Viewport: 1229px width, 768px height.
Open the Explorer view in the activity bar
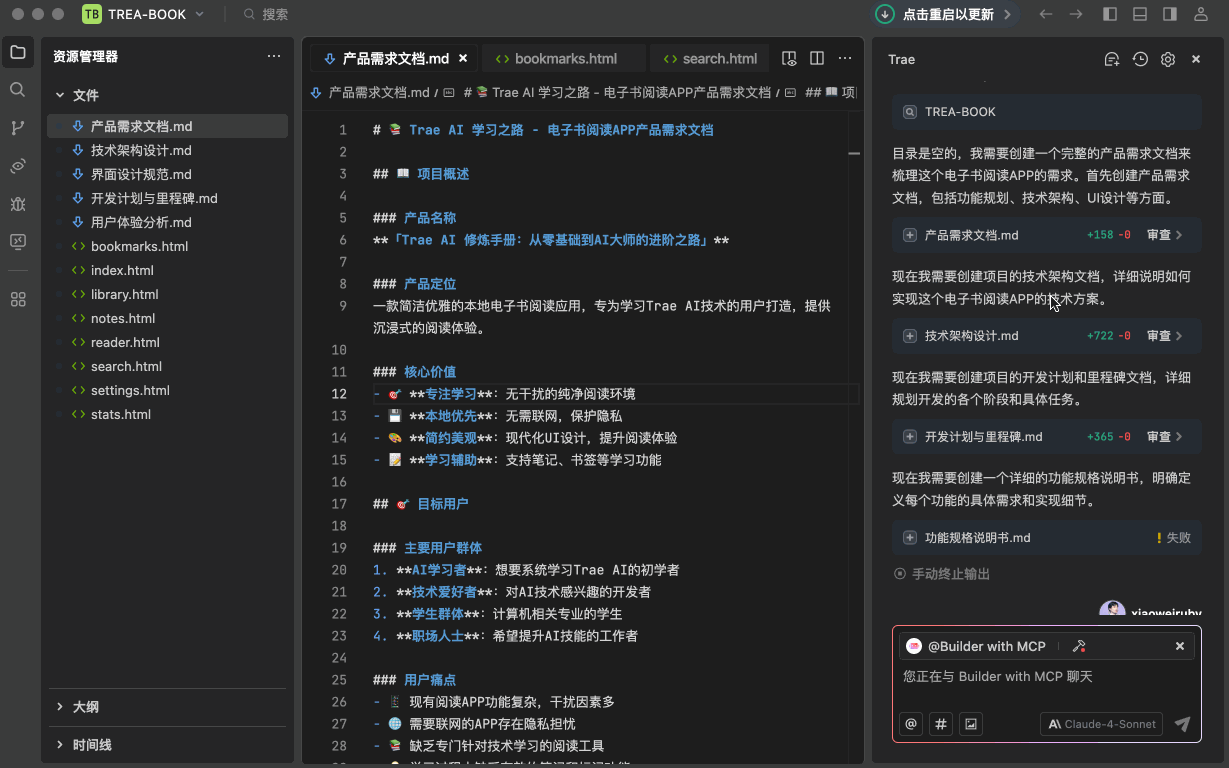tap(18, 52)
